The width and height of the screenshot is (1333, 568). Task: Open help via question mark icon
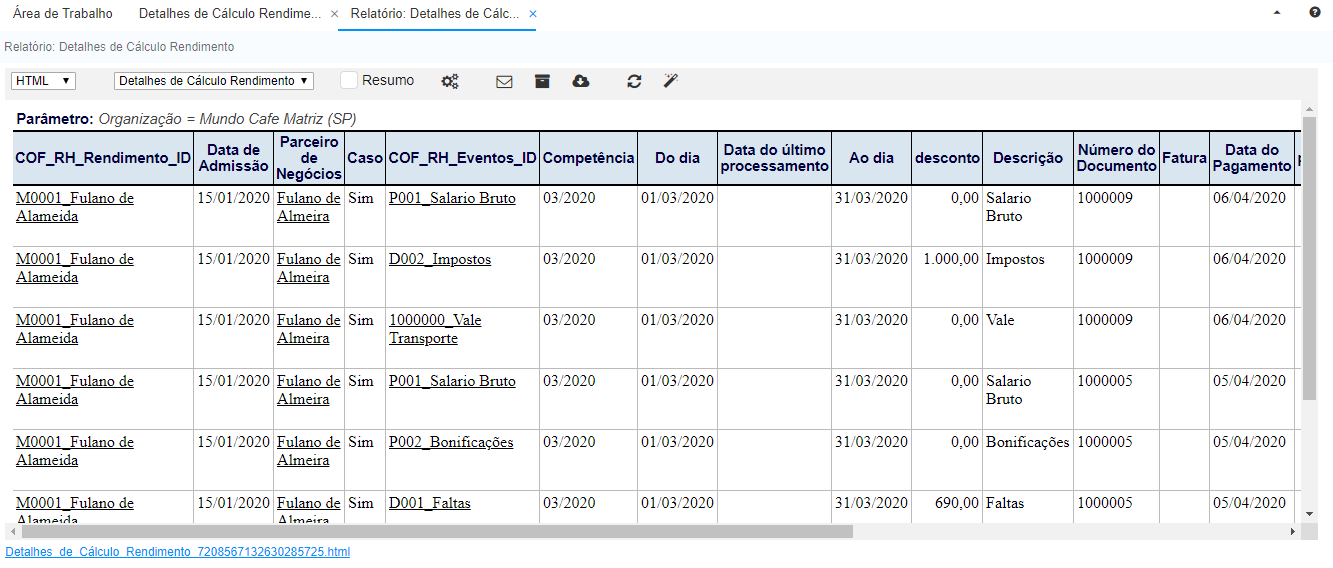tap(1314, 13)
